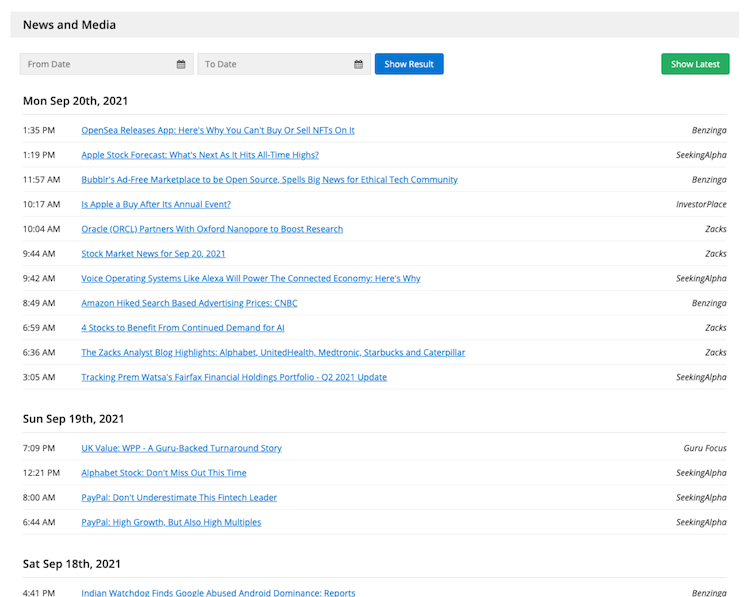
Task: Open 'Alphabet Stock: Don't Miss Out This Time'
Action: 163,473
